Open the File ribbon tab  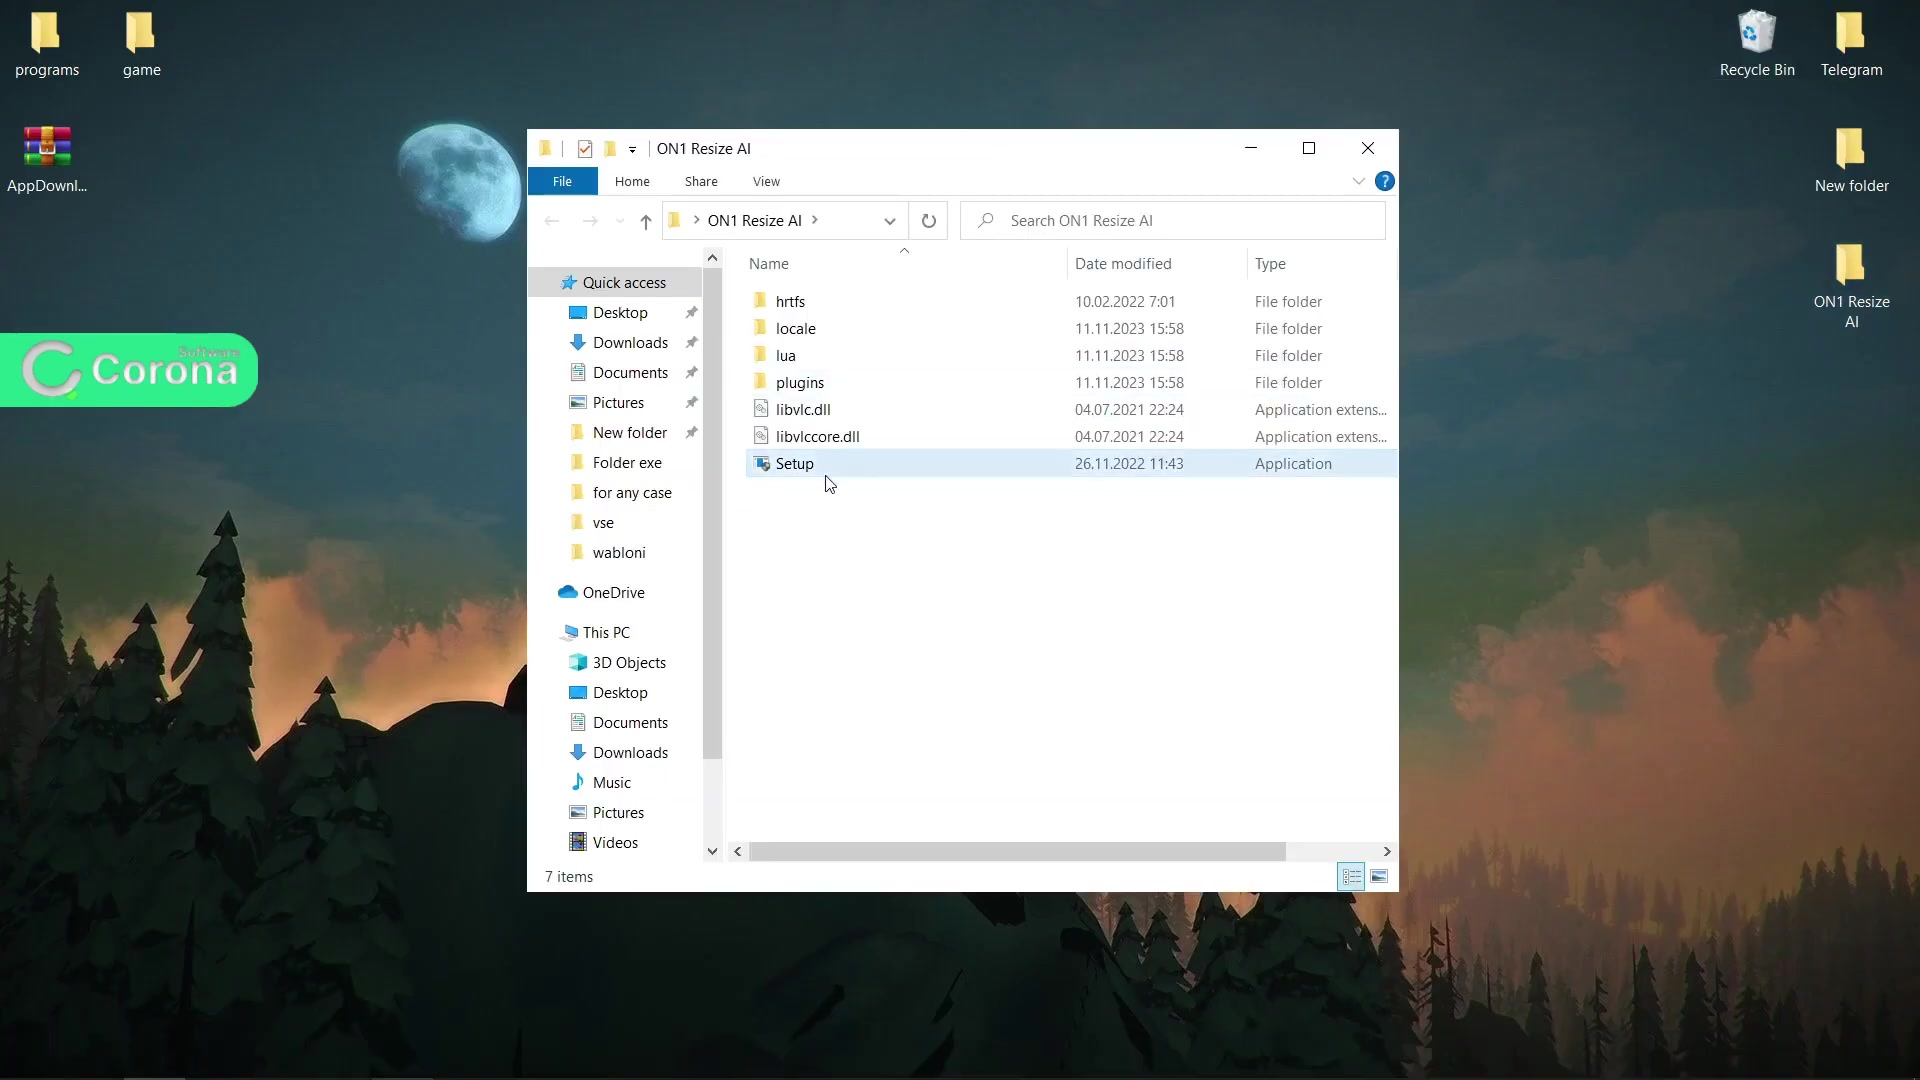562,181
